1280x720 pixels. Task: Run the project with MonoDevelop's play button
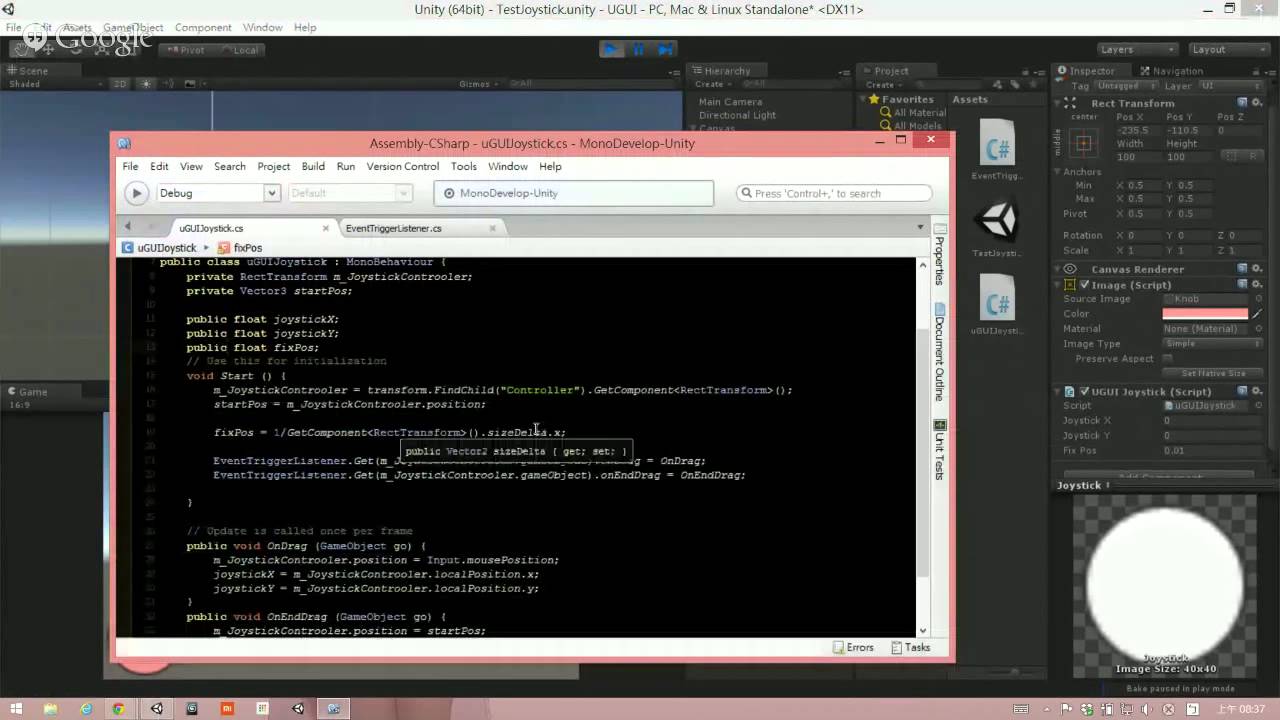(137, 193)
